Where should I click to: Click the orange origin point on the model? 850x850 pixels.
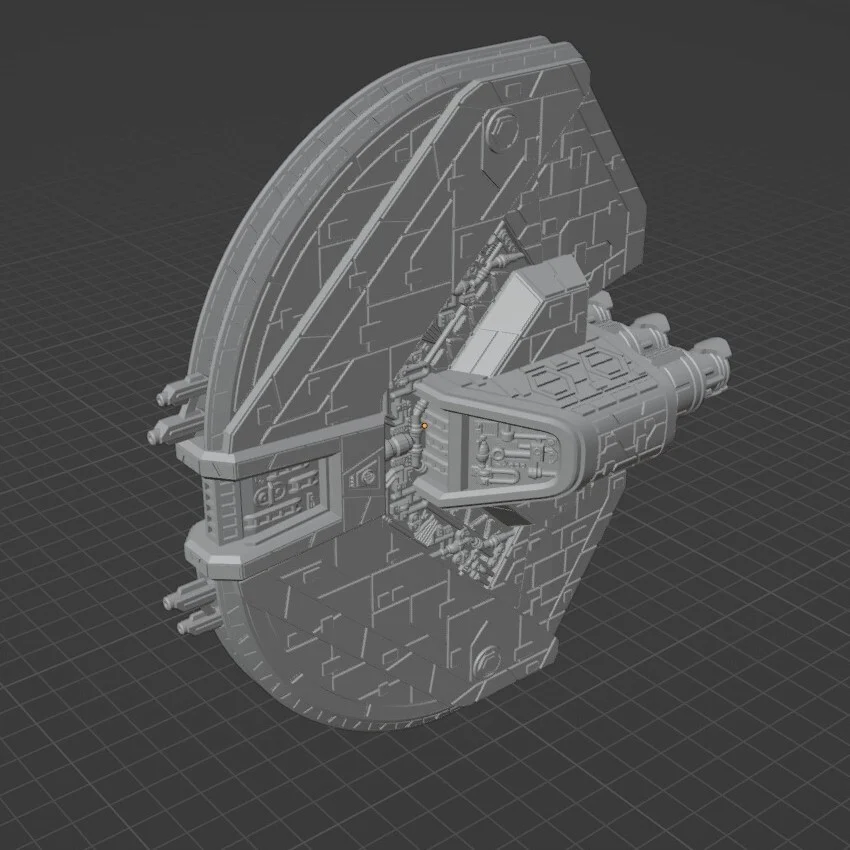pyautogui.click(x=424, y=426)
